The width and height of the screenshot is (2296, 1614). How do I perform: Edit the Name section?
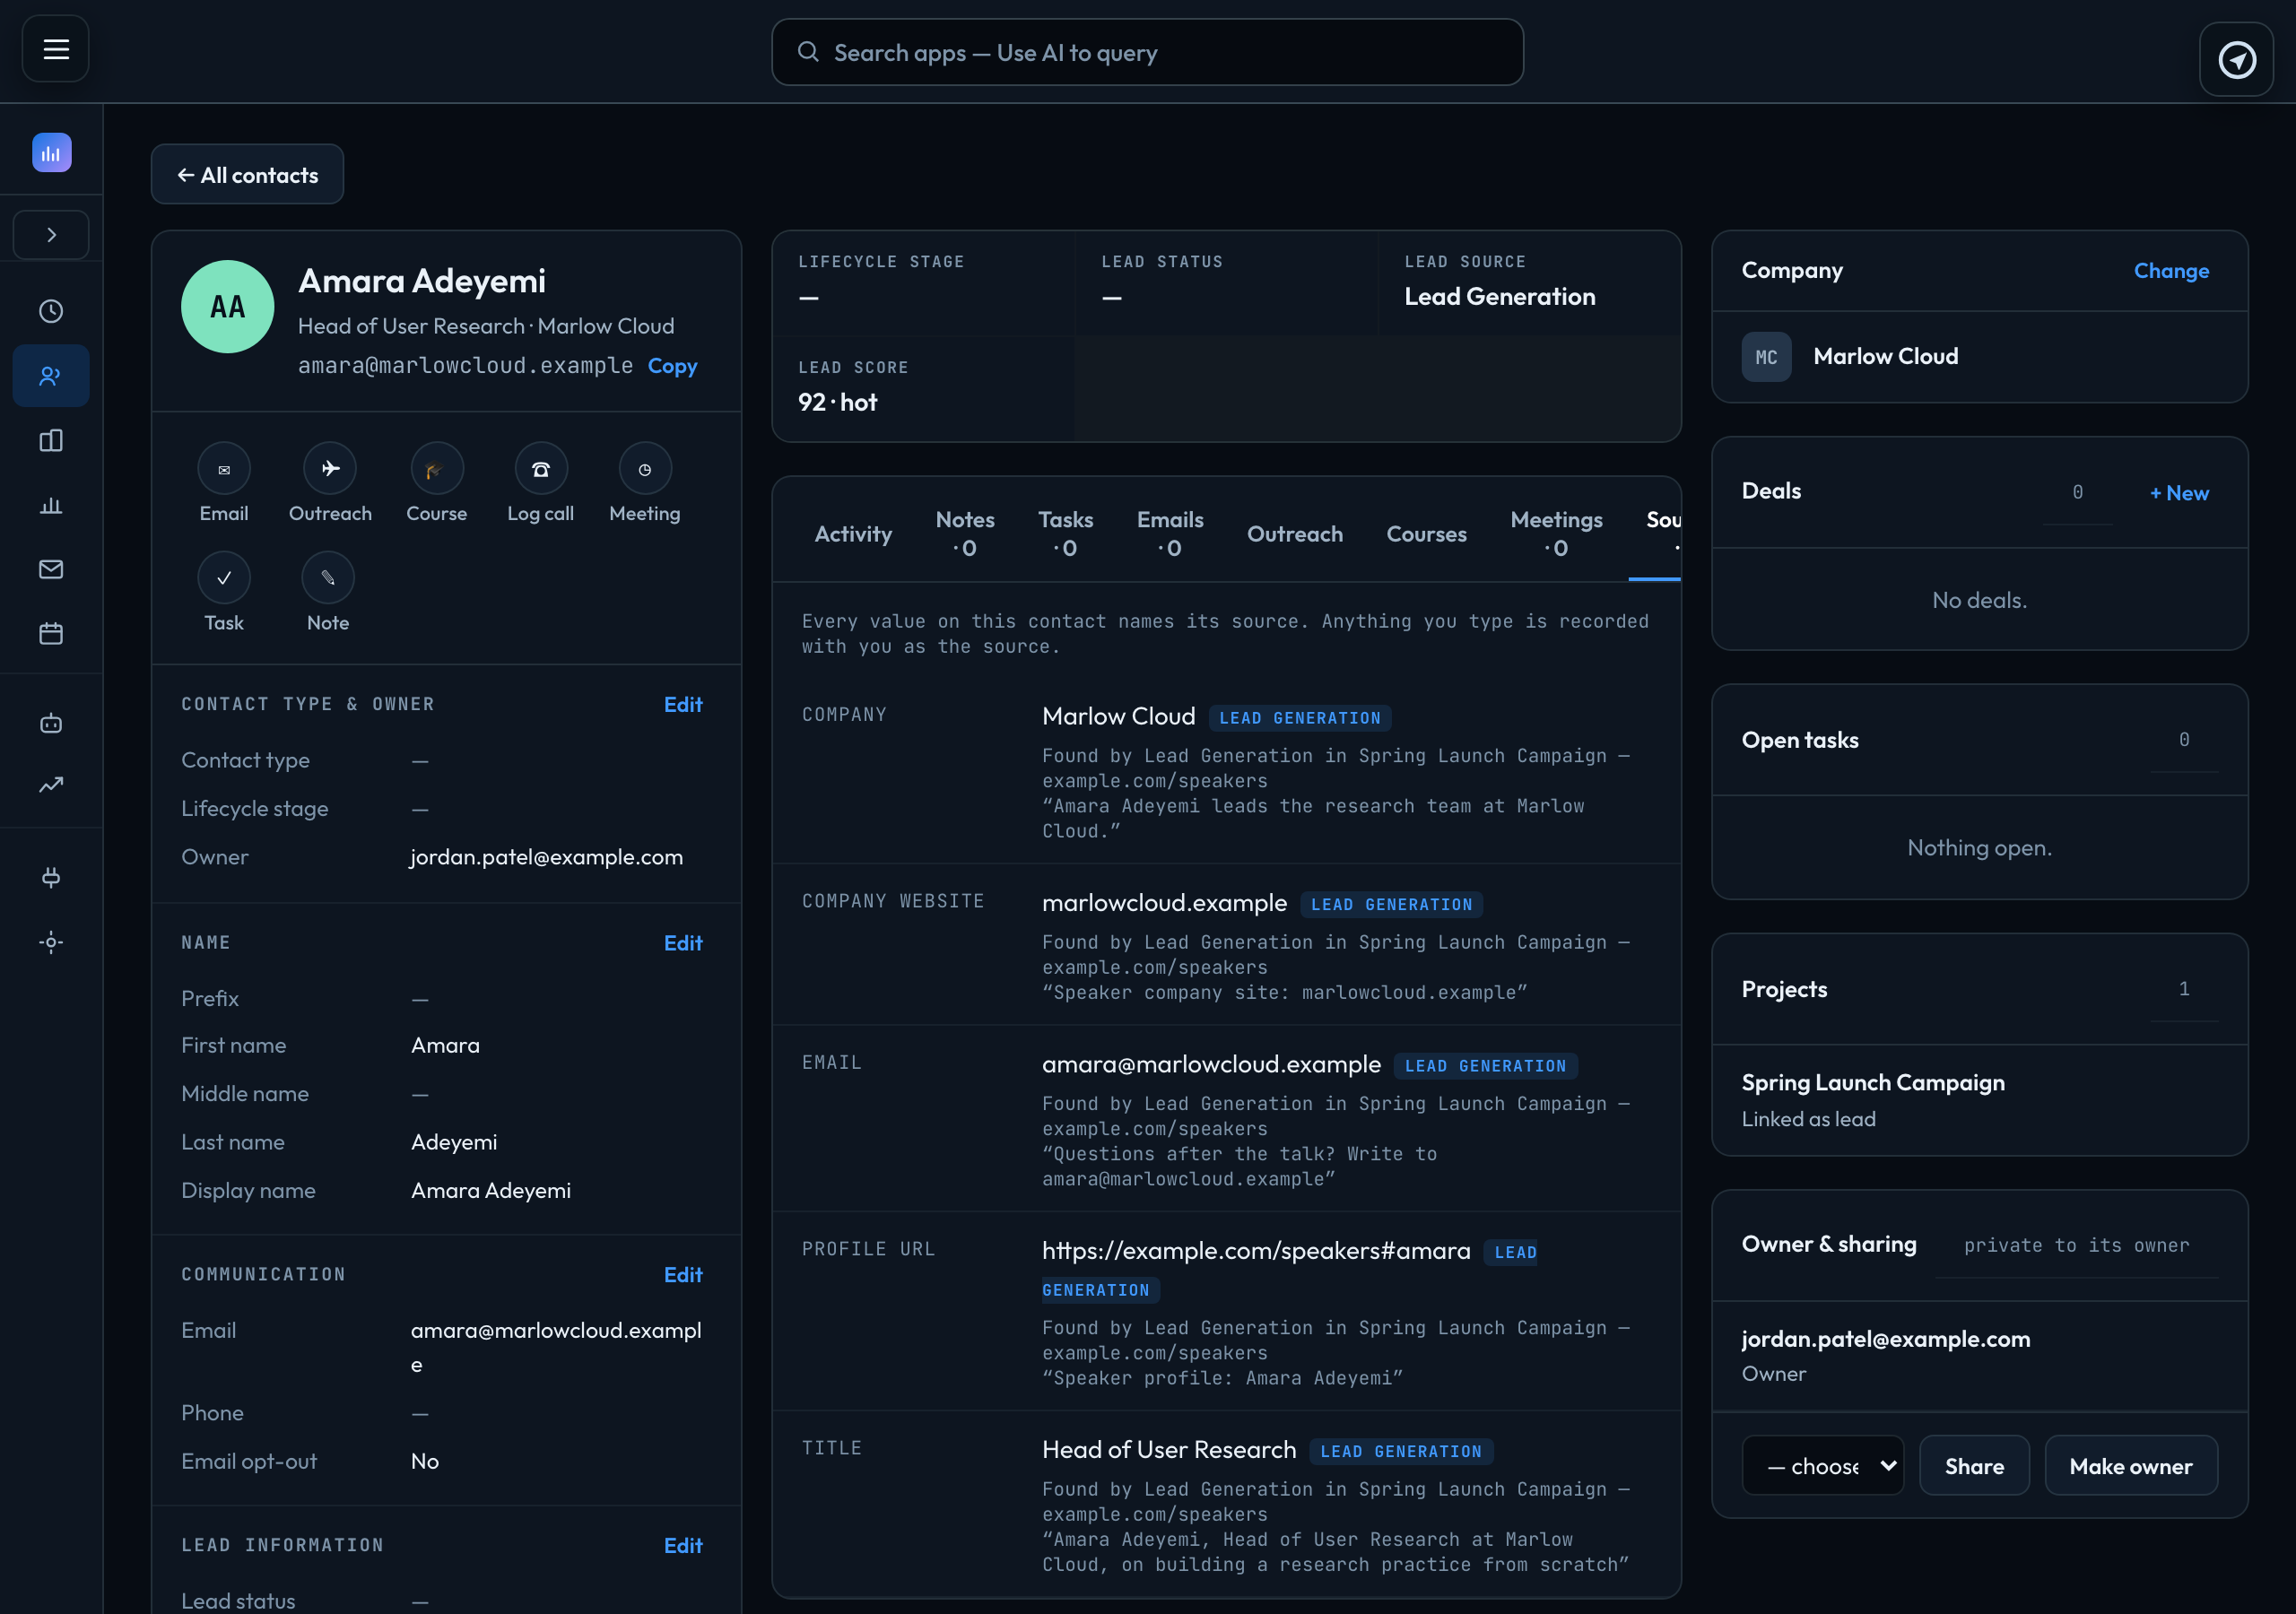point(683,943)
